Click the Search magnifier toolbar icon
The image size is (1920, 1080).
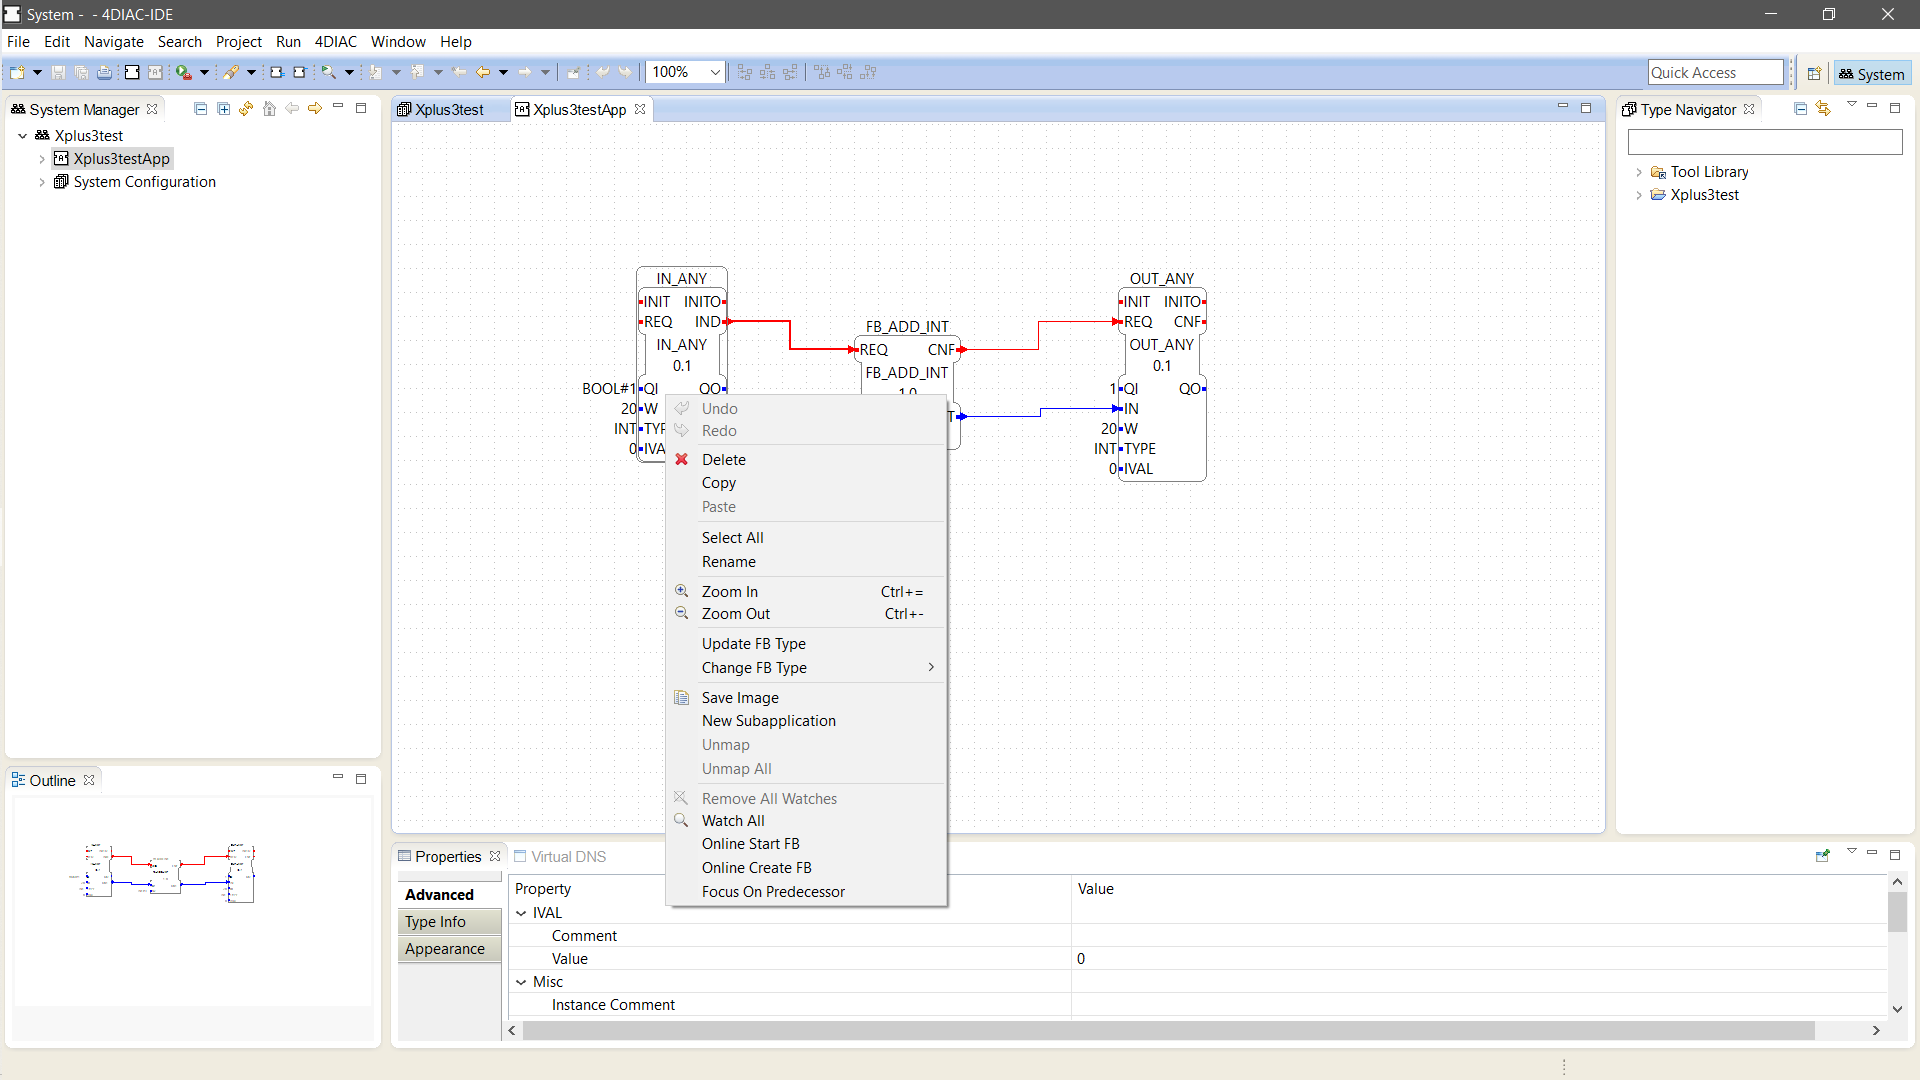click(x=328, y=72)
